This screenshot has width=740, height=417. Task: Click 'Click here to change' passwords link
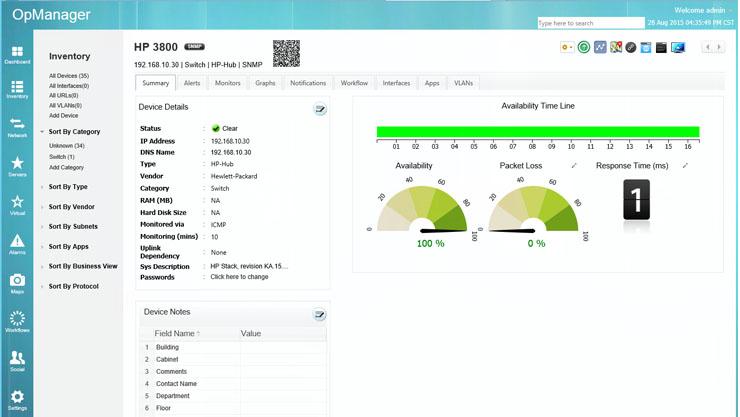[239, 277]
